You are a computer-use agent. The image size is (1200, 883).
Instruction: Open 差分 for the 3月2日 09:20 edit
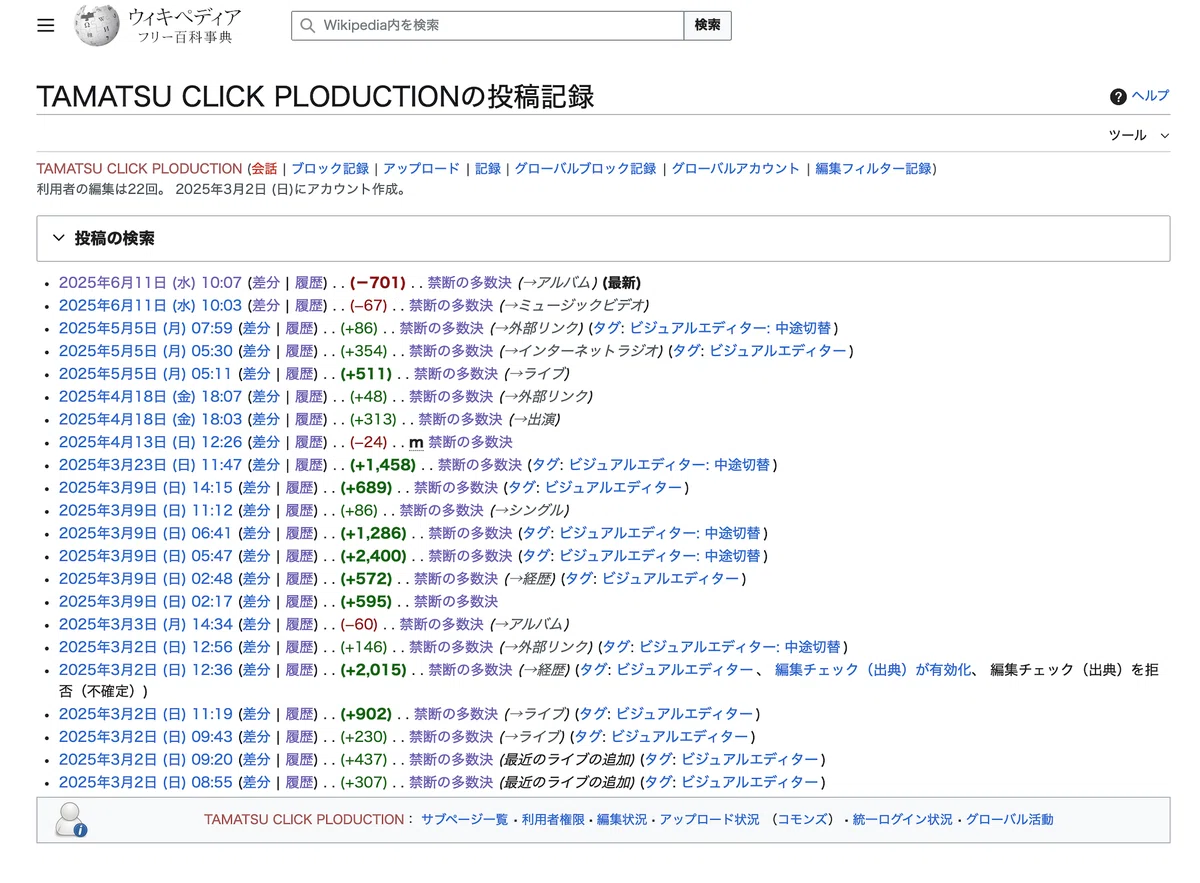[257, 761]
